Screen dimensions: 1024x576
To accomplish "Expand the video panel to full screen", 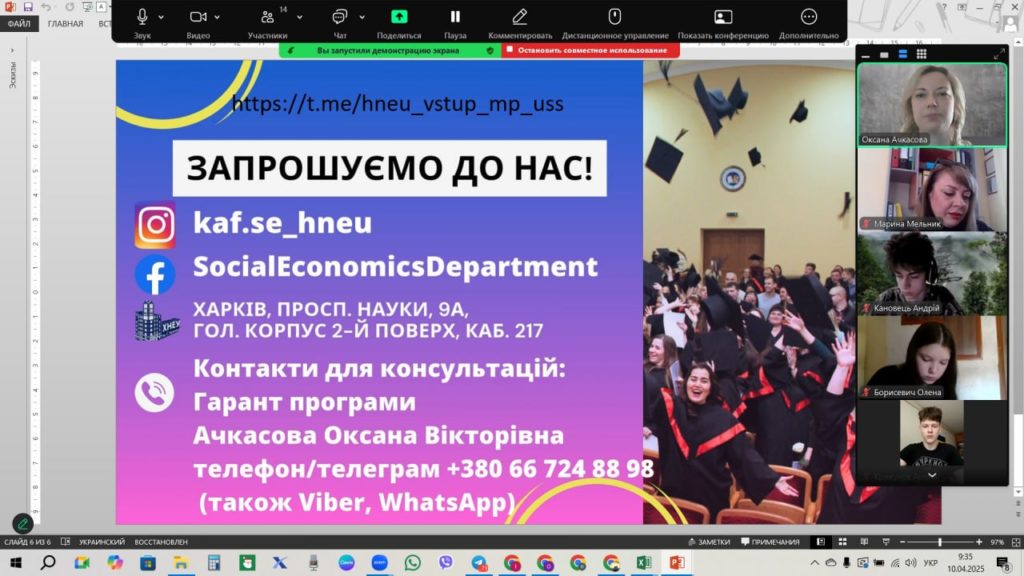I will click(x=999, y=55).
